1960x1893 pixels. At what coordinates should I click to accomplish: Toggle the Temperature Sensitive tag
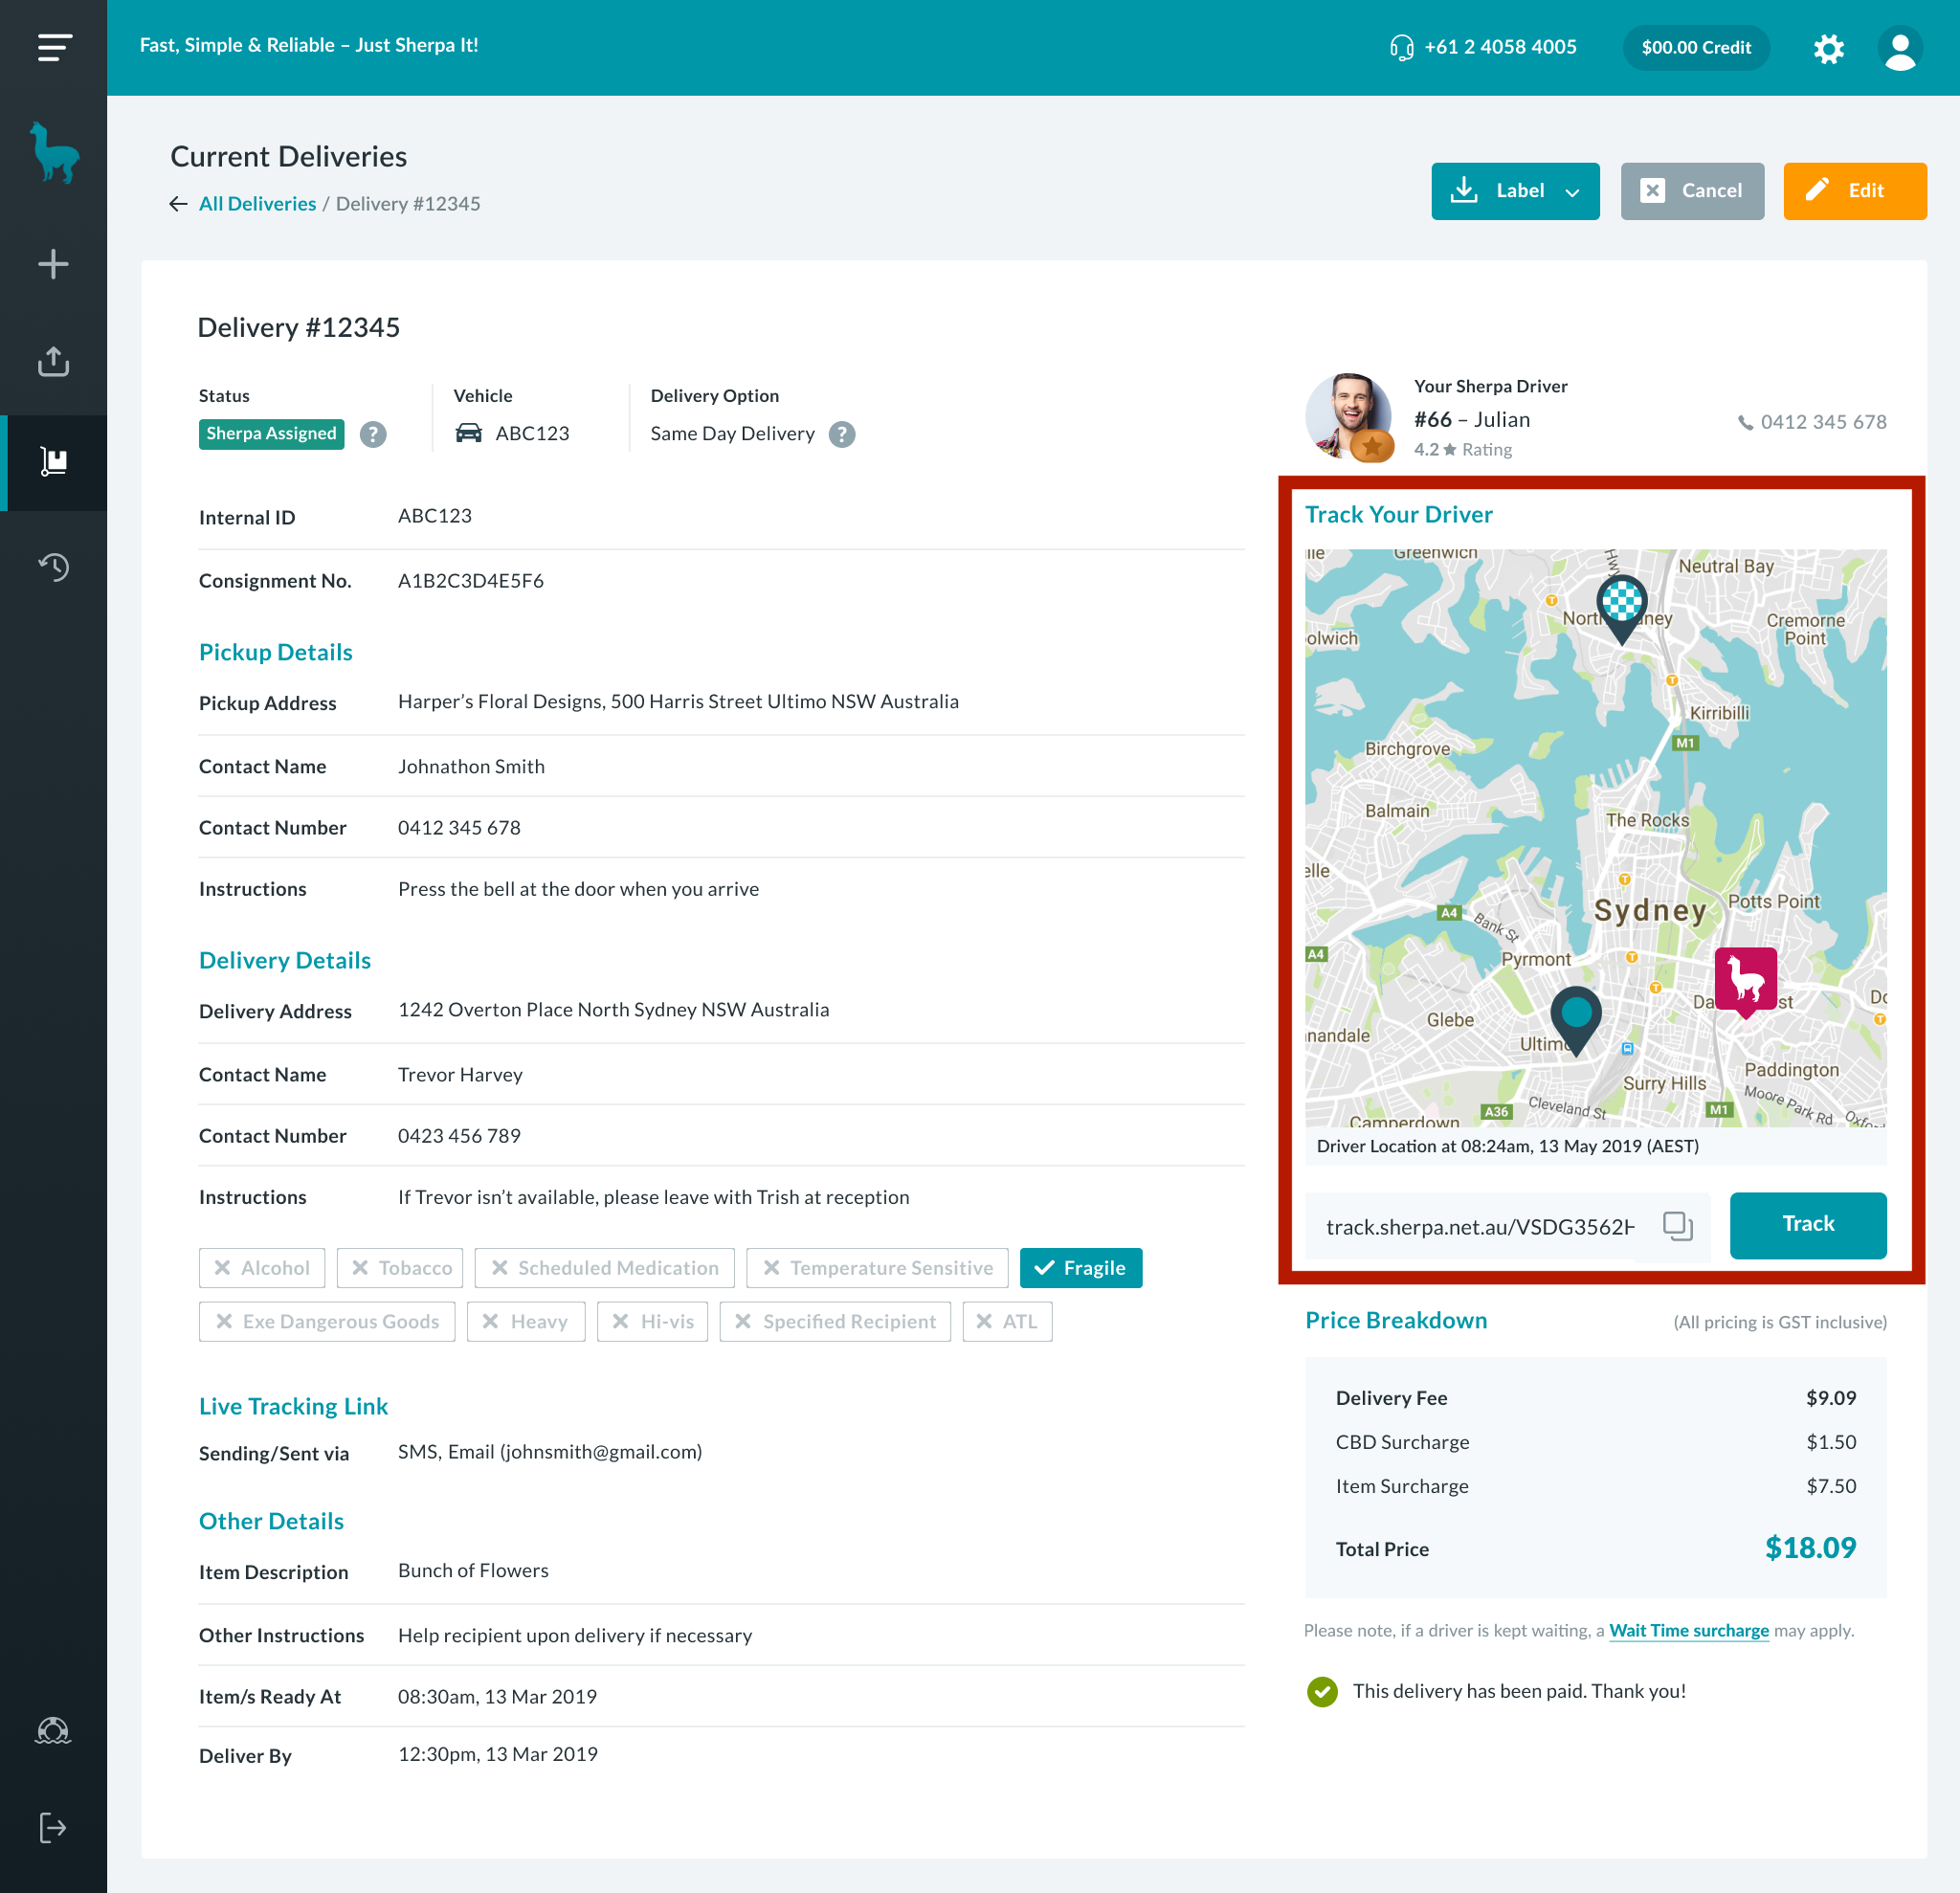click(x=877, y=1268)
